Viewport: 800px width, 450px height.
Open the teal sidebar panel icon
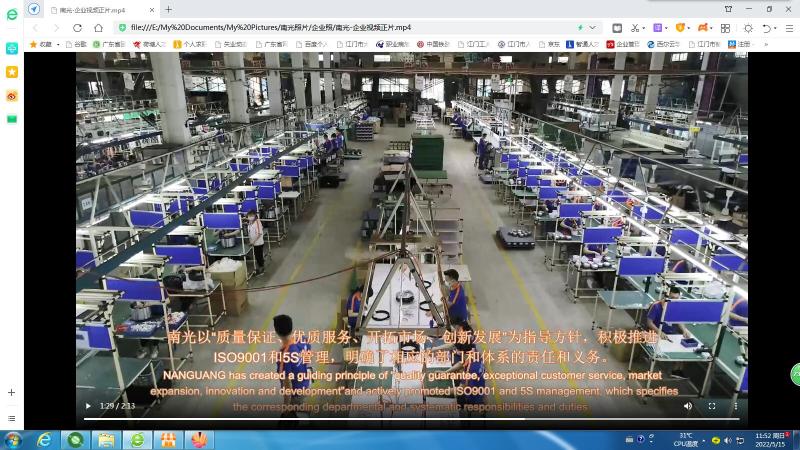click(x=12, y=48)
